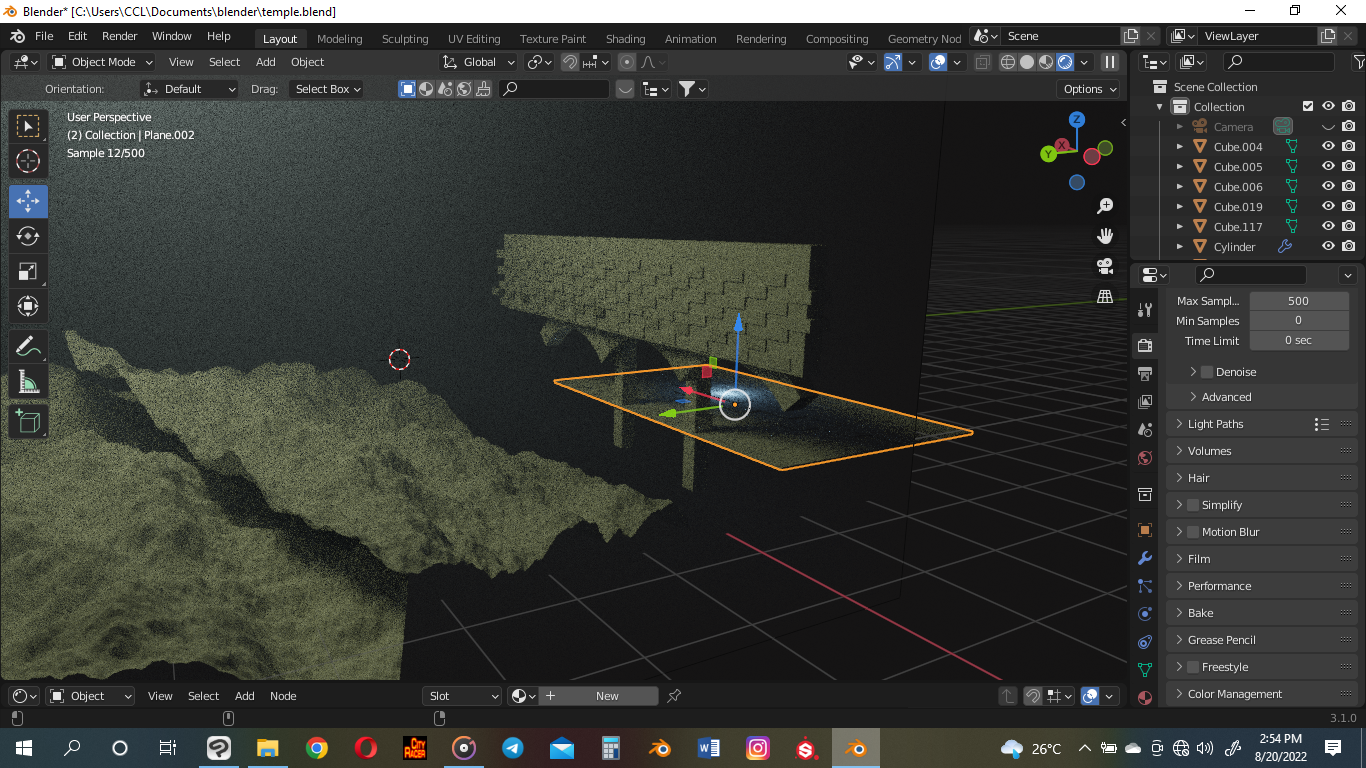Image resolution: width=1366 pixels, height=768 pixels.
Task: Open the Material properties tab
Action: click(1145, 698)
